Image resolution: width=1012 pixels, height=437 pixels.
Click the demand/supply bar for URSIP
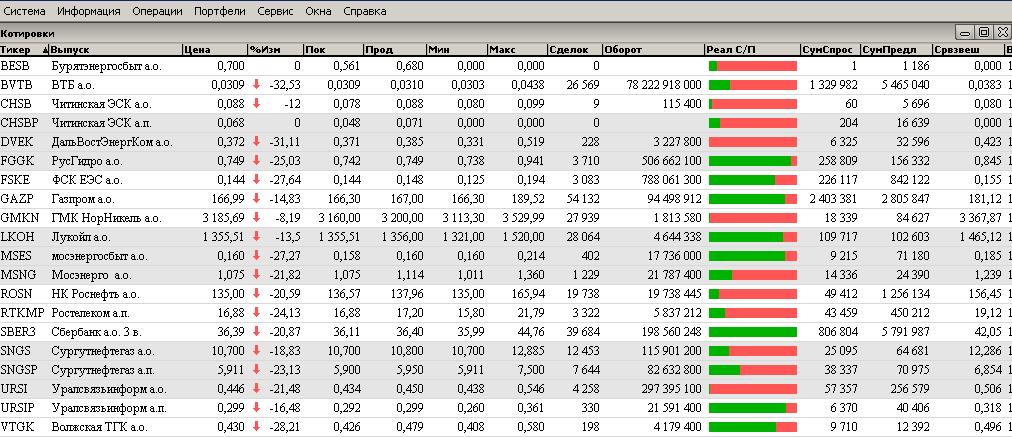tap(753, 408)
